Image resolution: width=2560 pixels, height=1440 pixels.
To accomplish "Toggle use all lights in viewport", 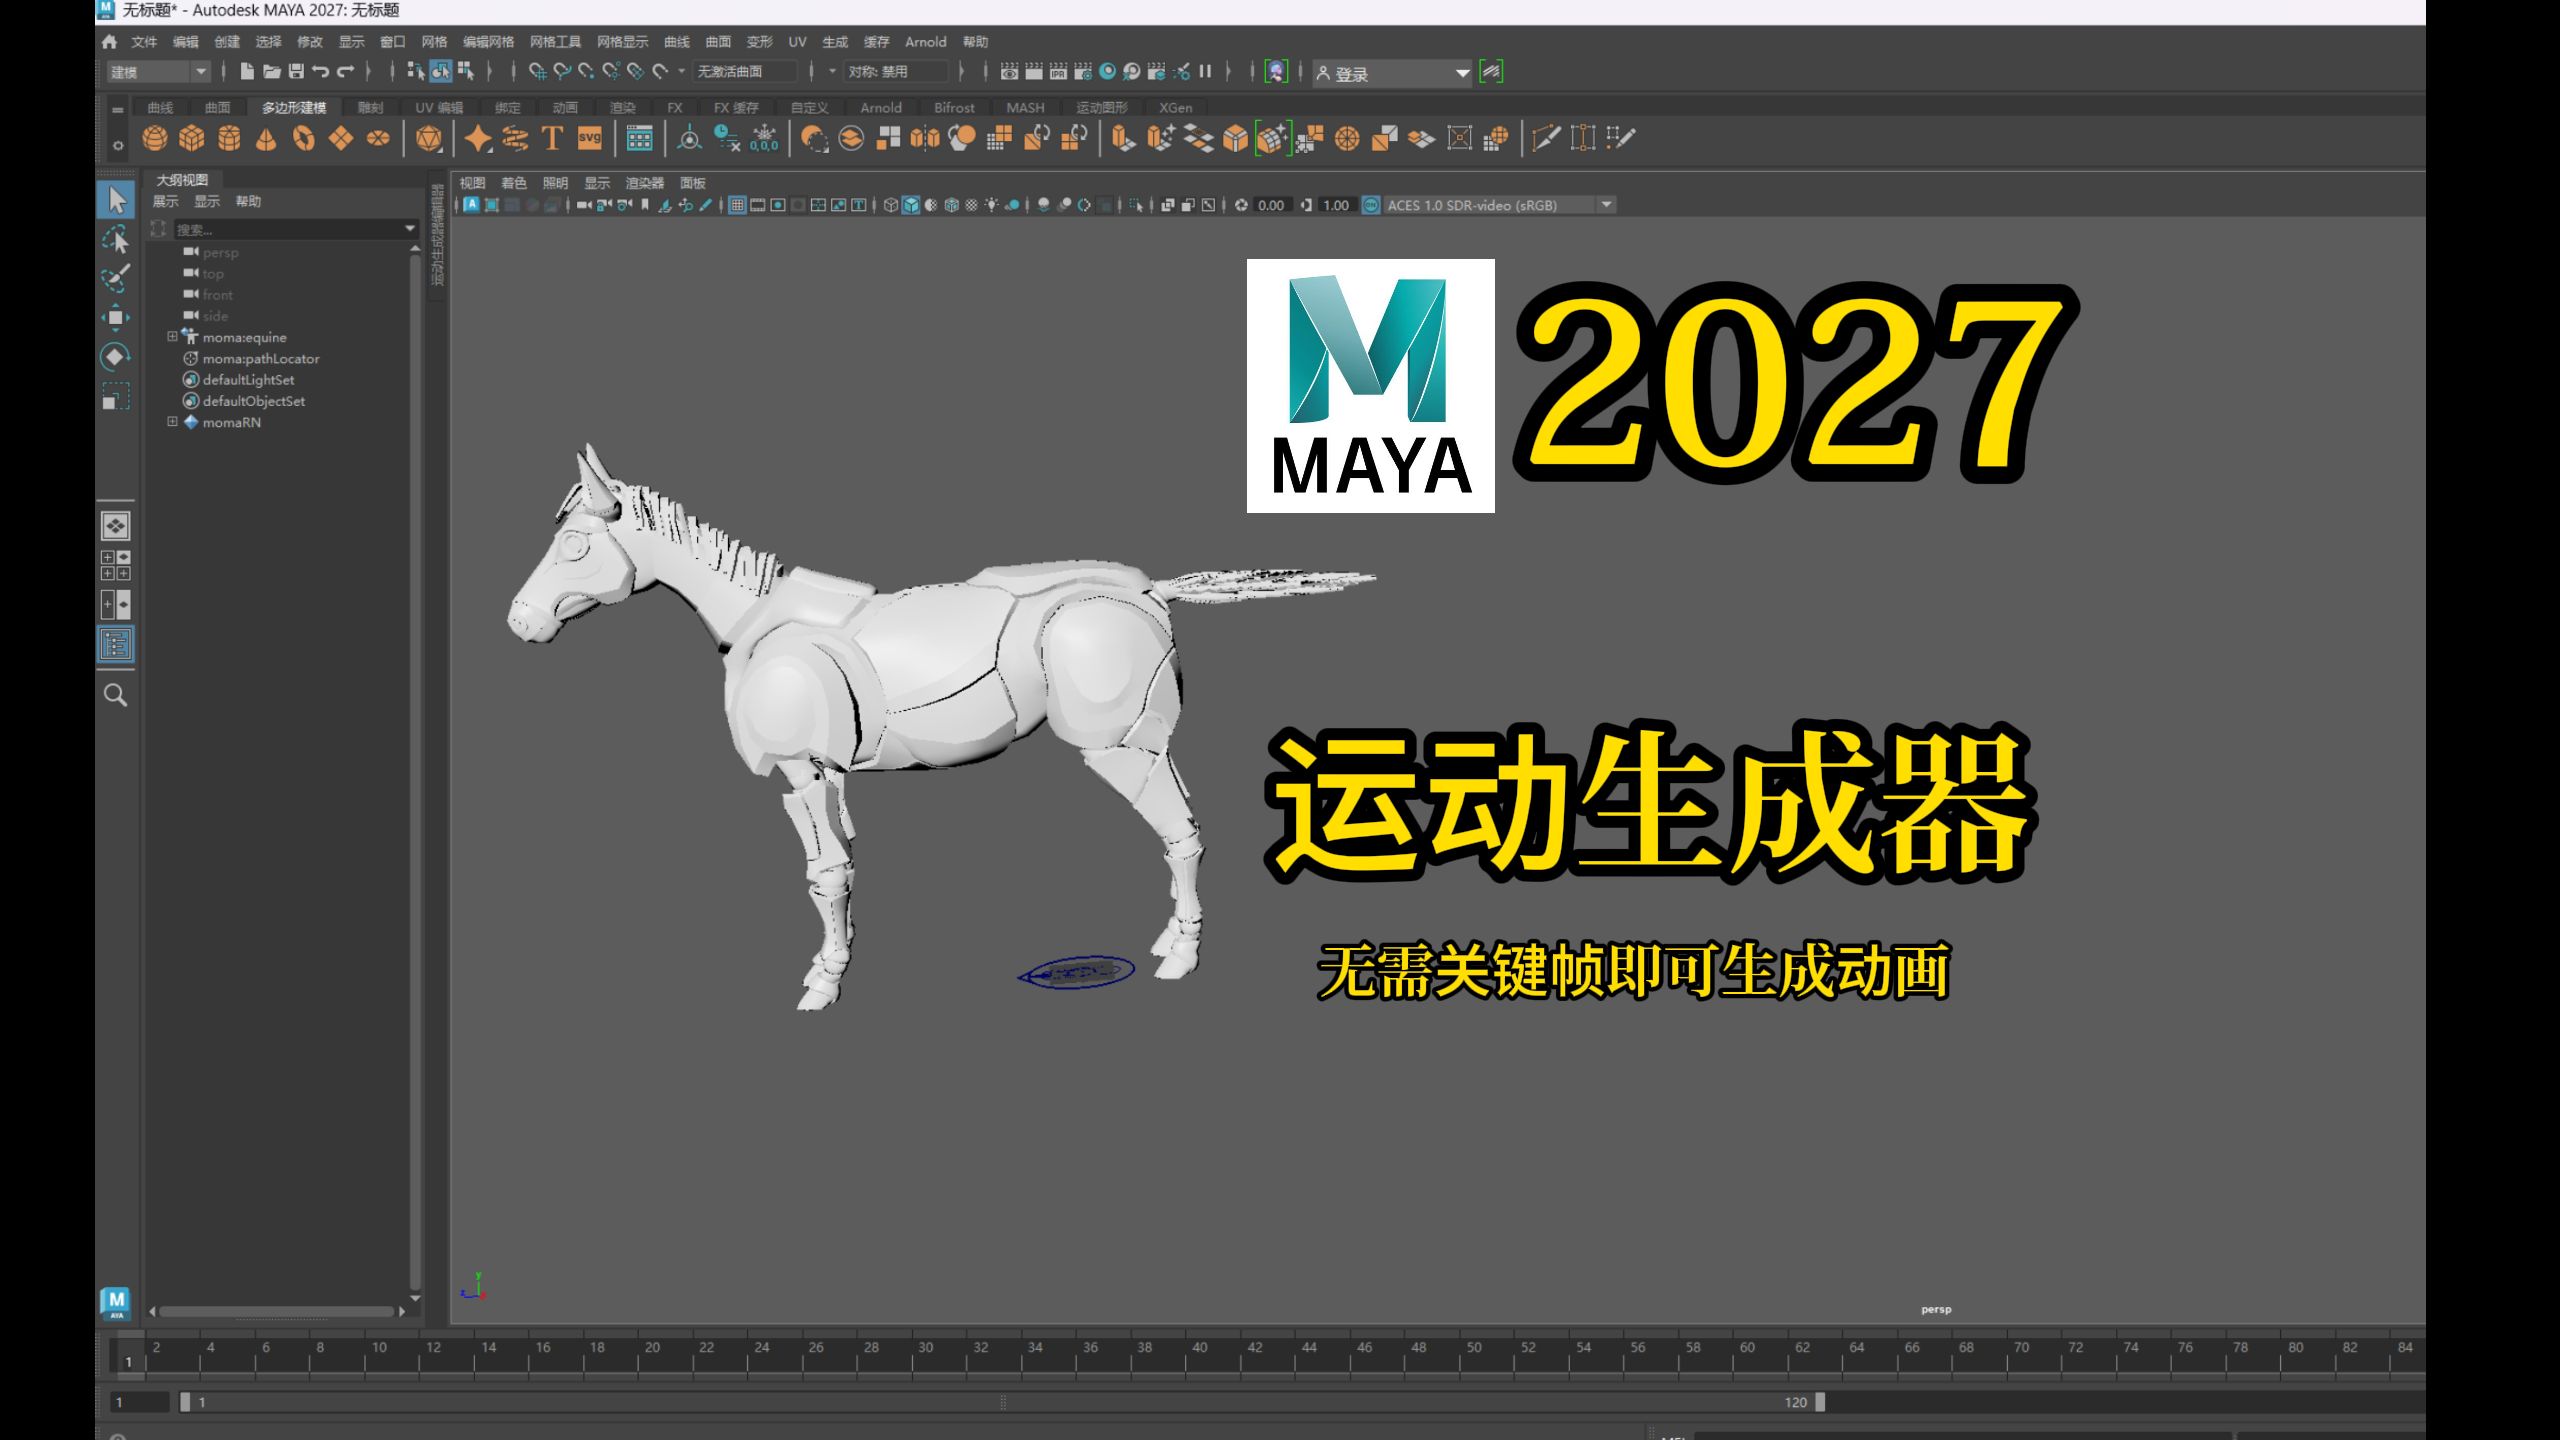I will click(991, 205).
